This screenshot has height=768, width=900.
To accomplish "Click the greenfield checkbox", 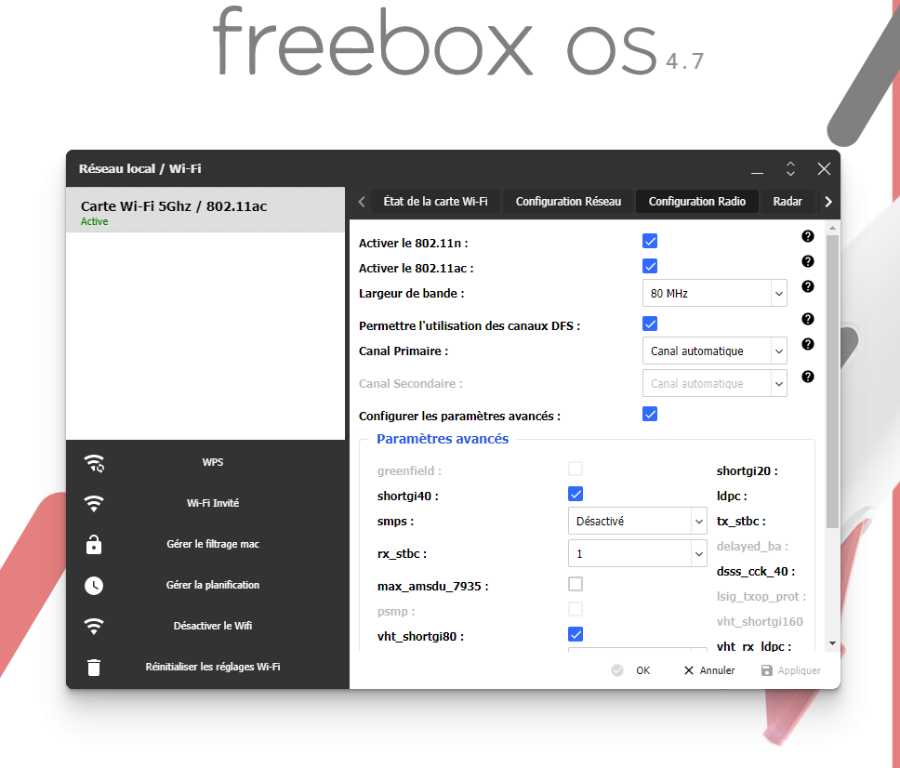I will tap(576, 469).
